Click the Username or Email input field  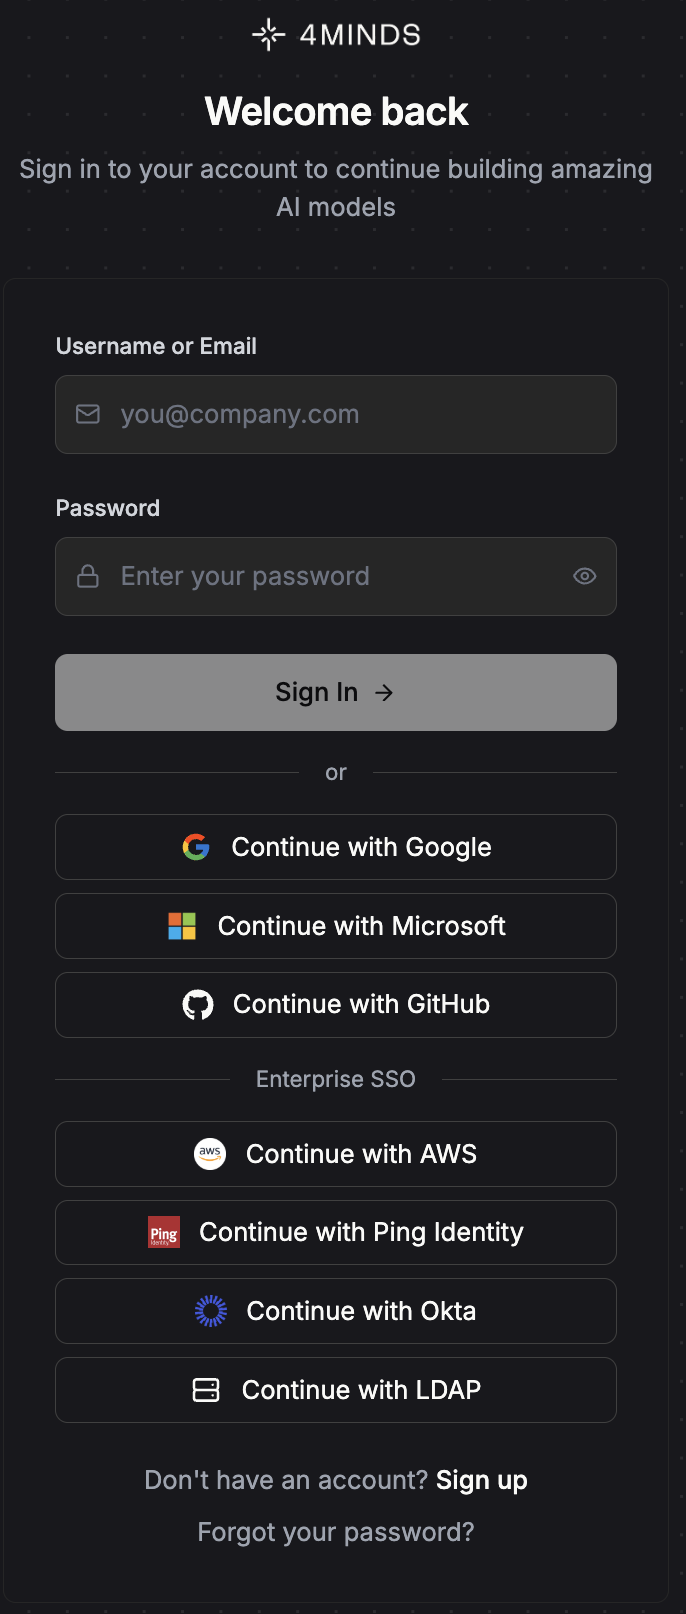[x=336, y=414]
